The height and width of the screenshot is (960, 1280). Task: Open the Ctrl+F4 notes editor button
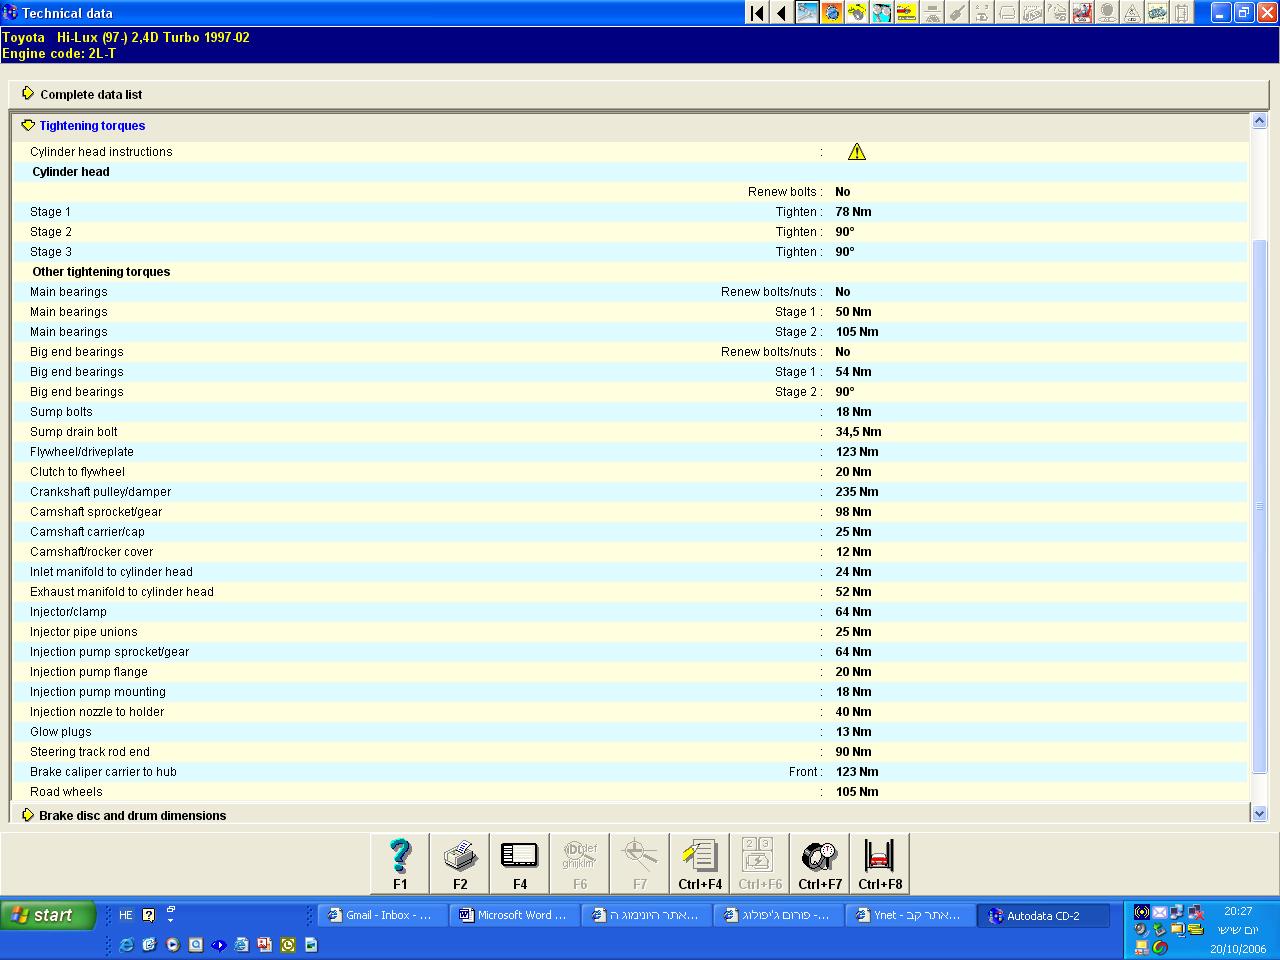pos(700,863)
